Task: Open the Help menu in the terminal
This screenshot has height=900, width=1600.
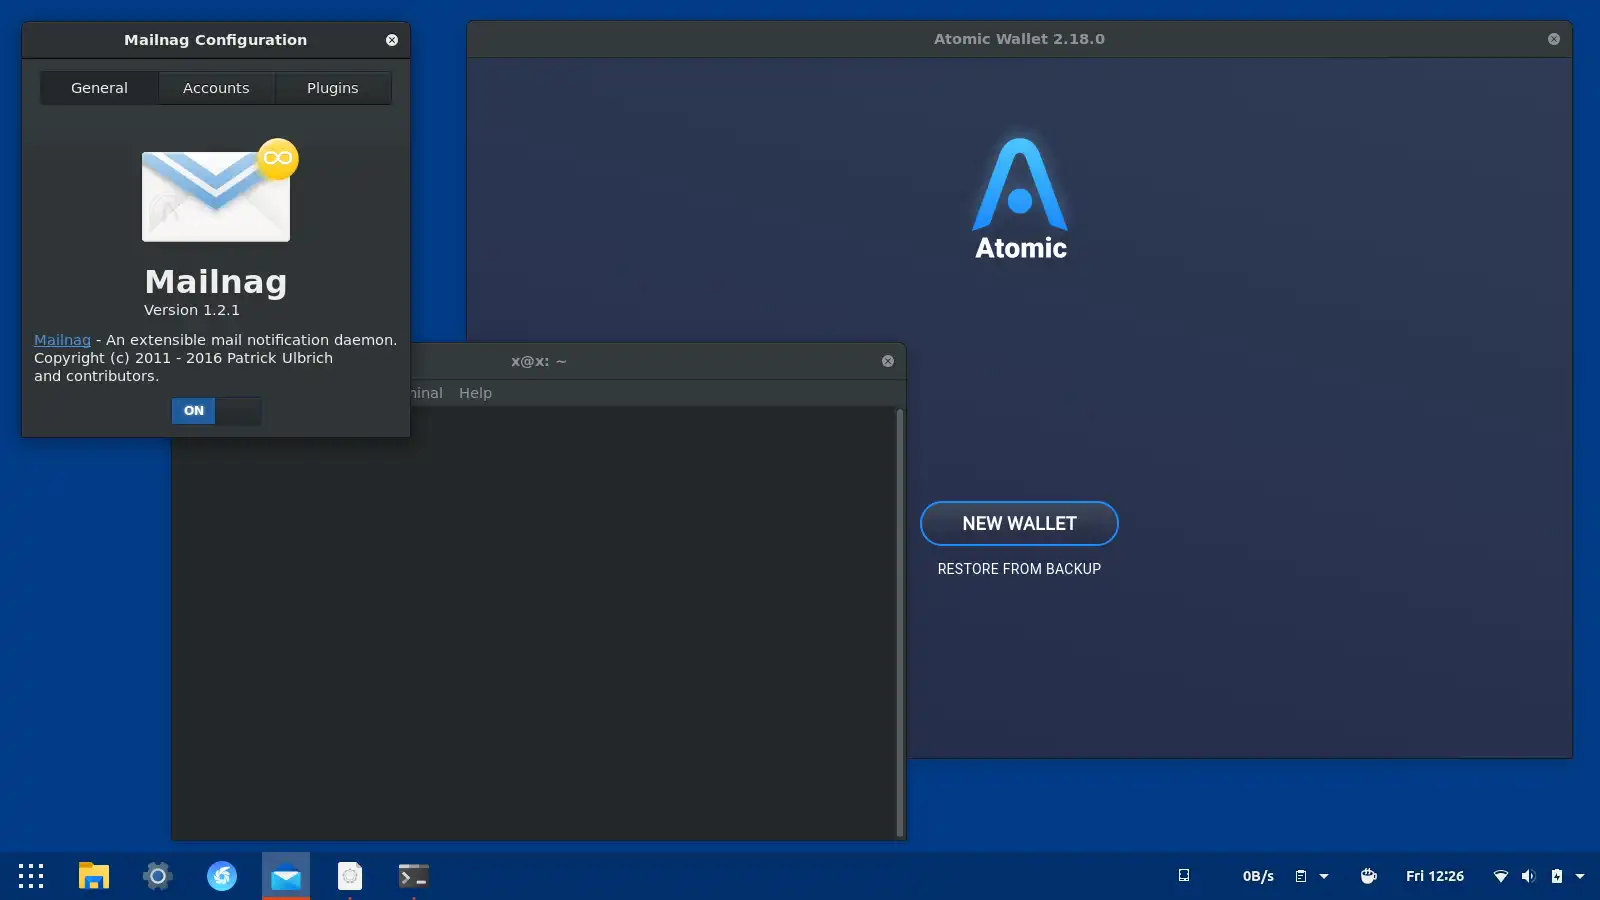Action: point(475,393)
